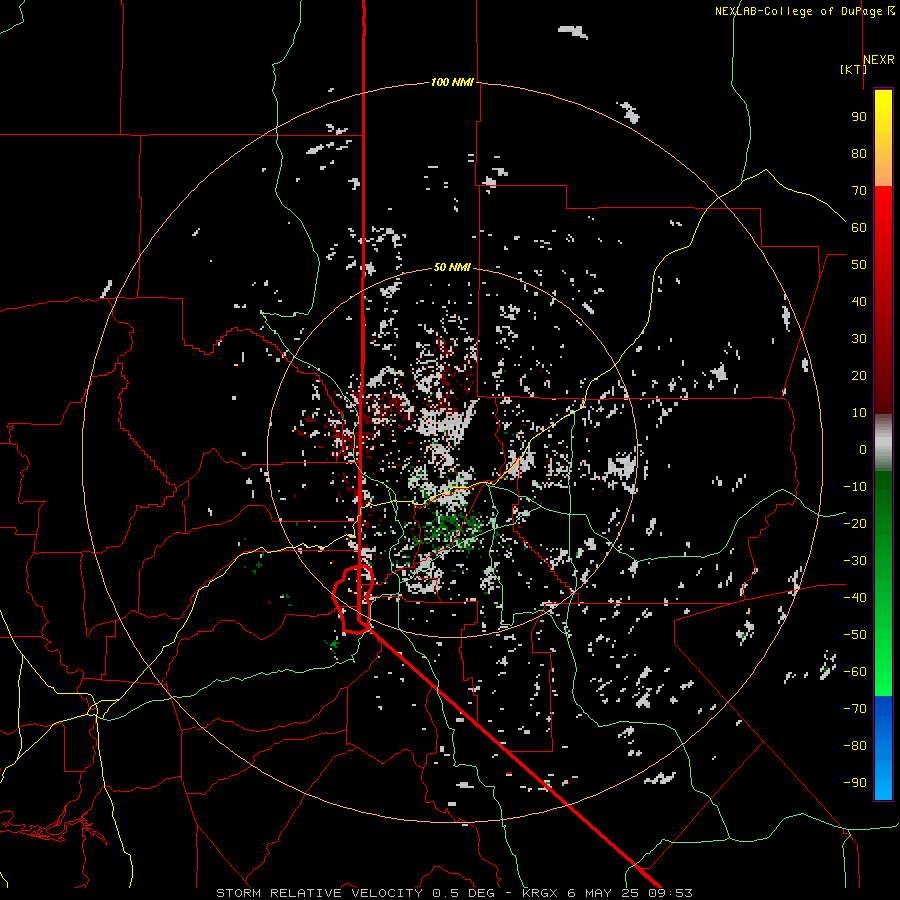Viewport: 900px width, 900px height.
Task: Select the -80 value on velocity scale
Action: (855, 746)
